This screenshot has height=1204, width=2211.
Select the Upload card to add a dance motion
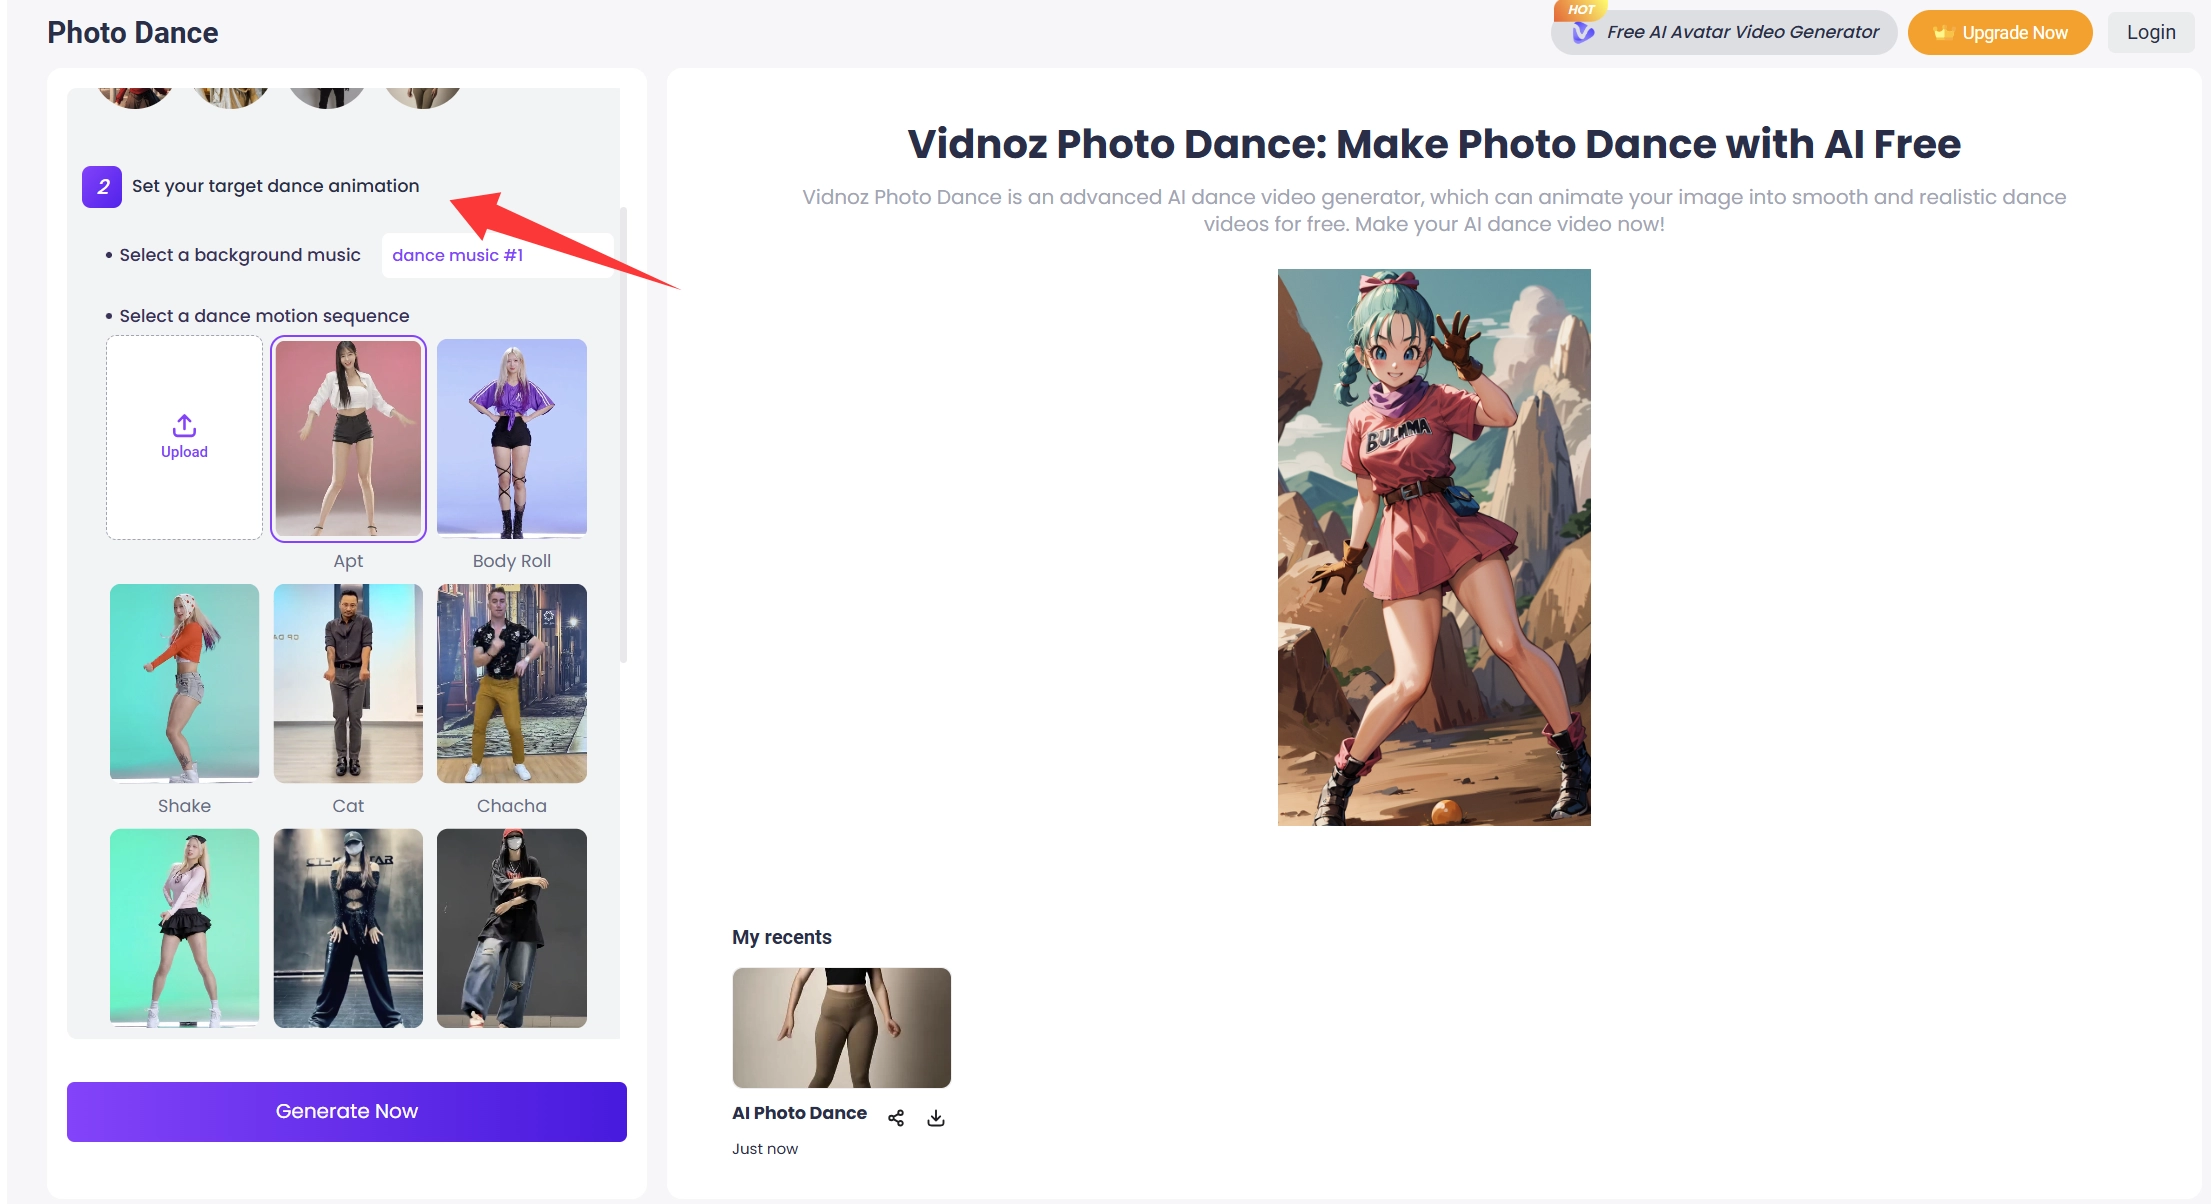point(184,437)
